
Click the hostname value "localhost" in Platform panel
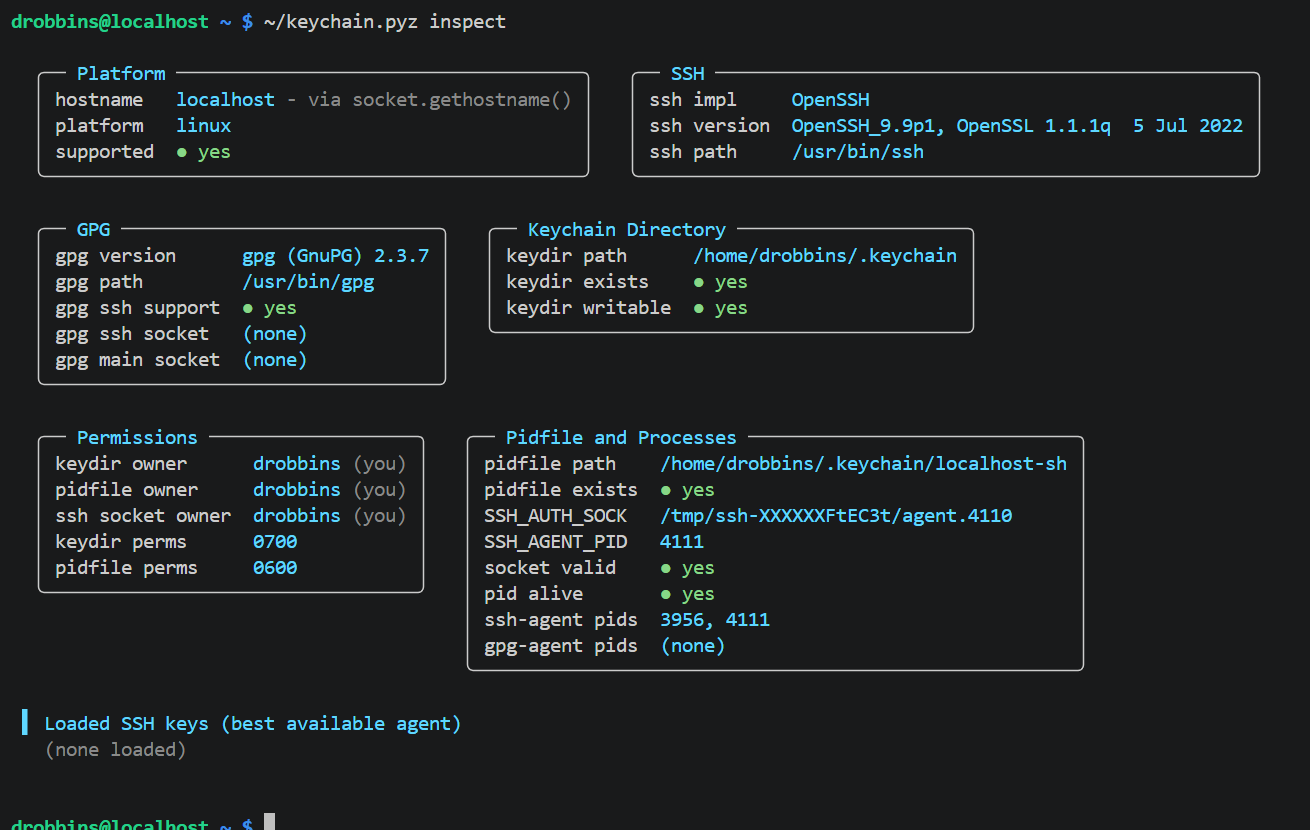click(226, 100)
